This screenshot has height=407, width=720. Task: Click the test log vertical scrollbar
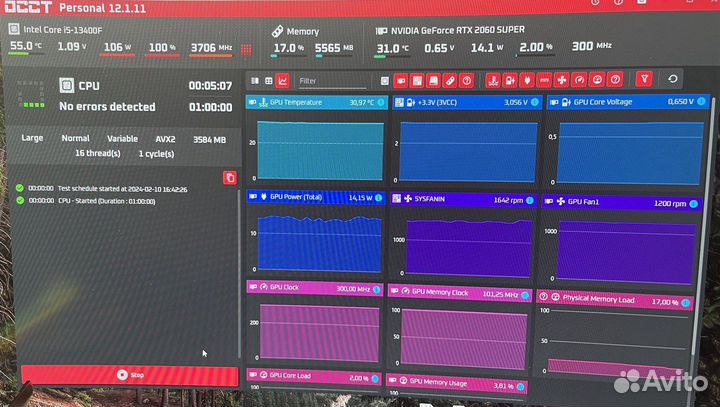(x=238, y=273)
